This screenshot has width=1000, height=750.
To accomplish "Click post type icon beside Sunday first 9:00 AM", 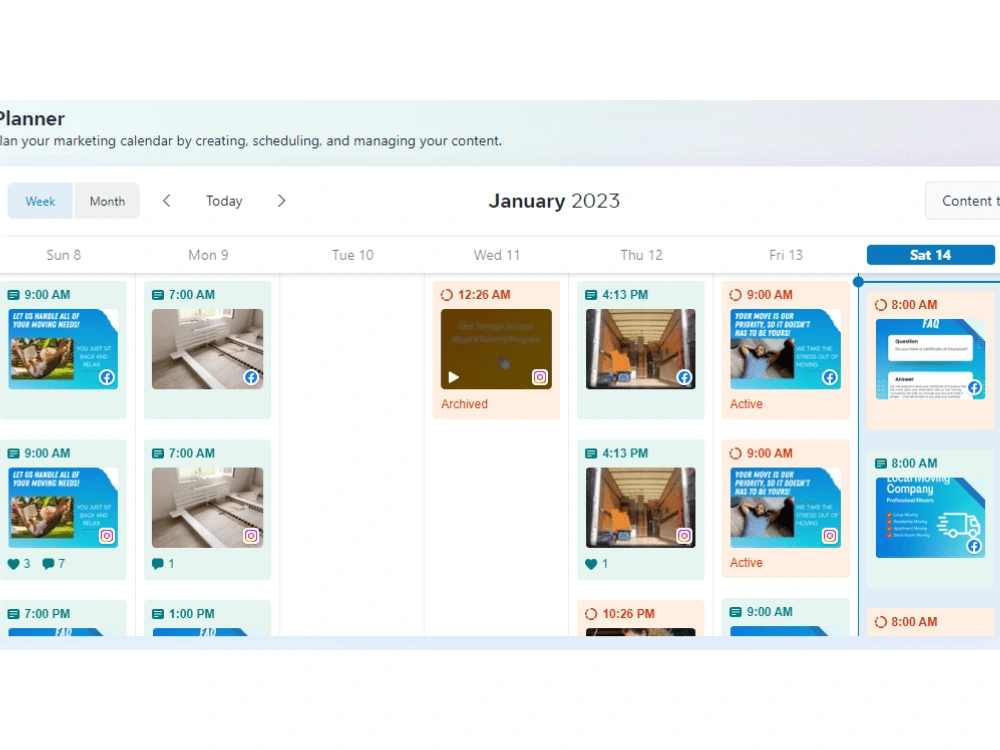I will click(13, 295).
